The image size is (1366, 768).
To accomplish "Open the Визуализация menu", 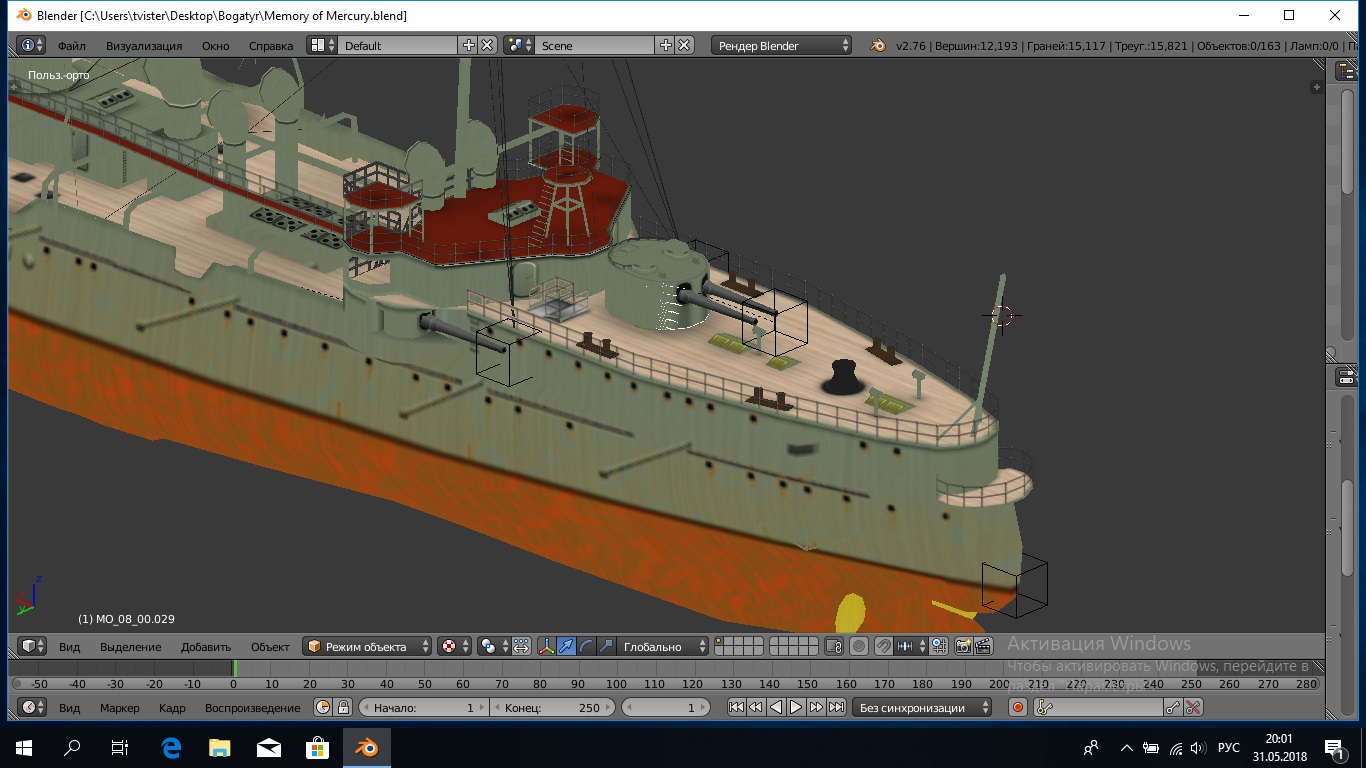I will [x=144, y=45].
